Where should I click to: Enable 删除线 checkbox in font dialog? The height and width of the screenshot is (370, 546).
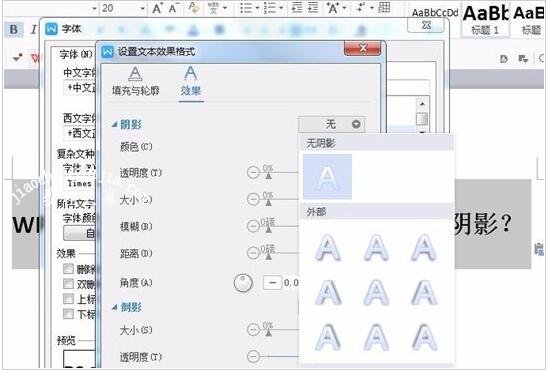68,268
